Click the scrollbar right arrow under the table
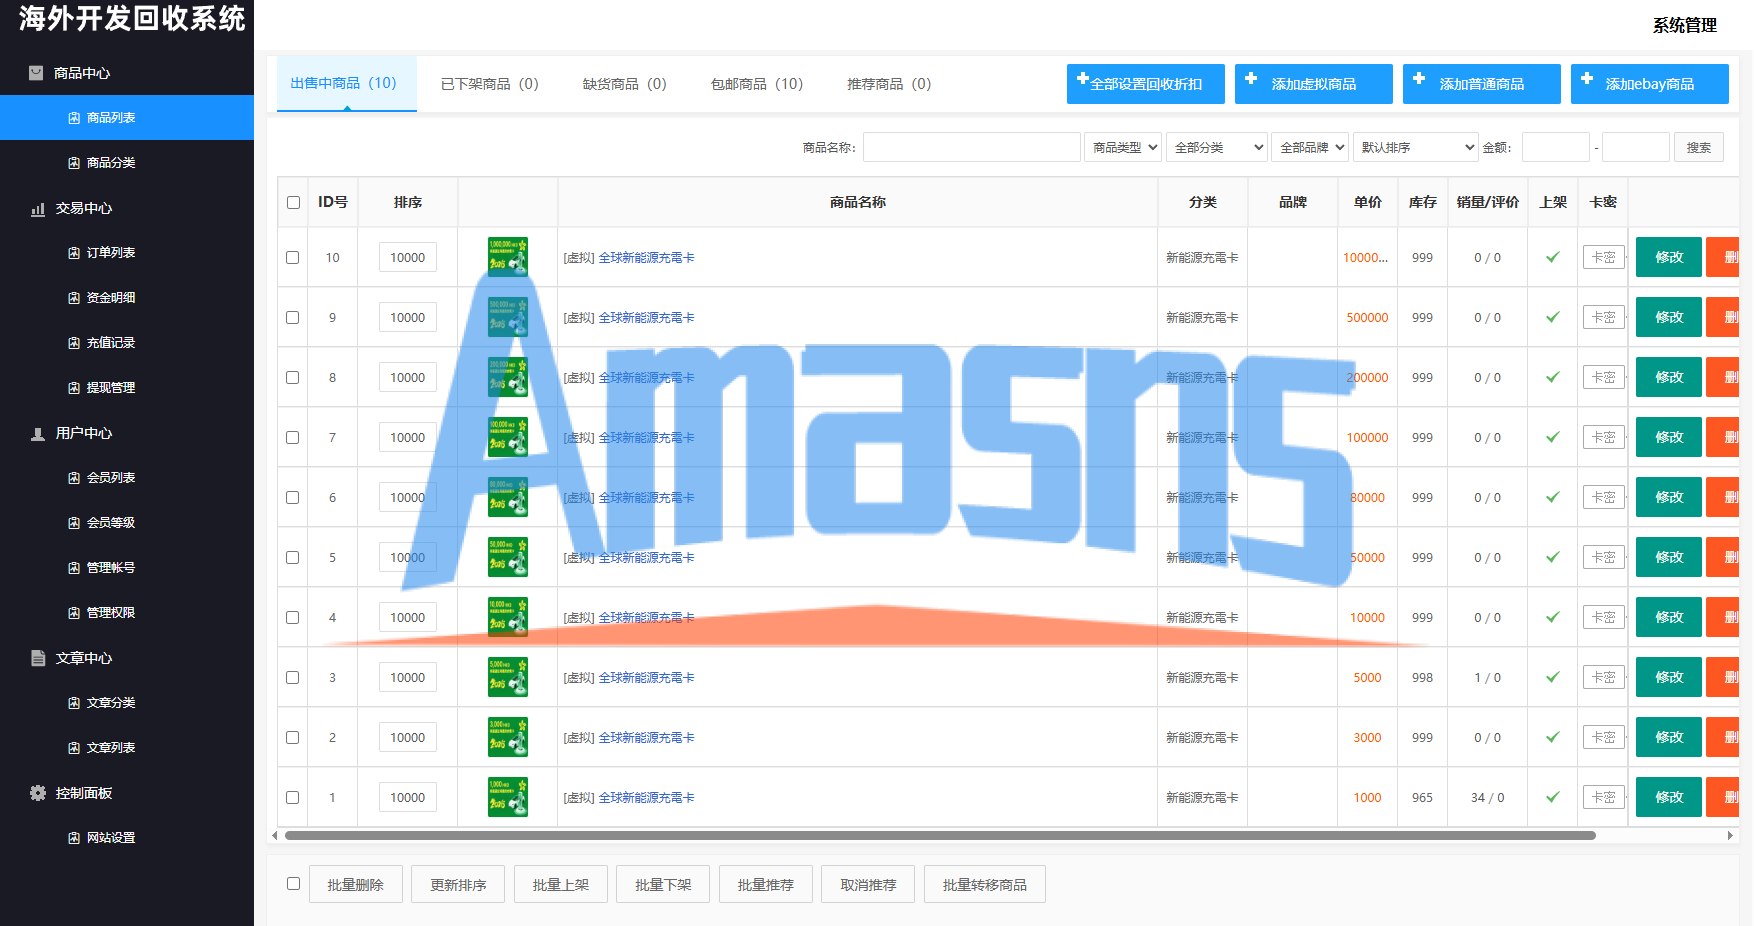The width and height of the screenshot is (1754, 926). pyautogui.click(x=1730, y=835)
